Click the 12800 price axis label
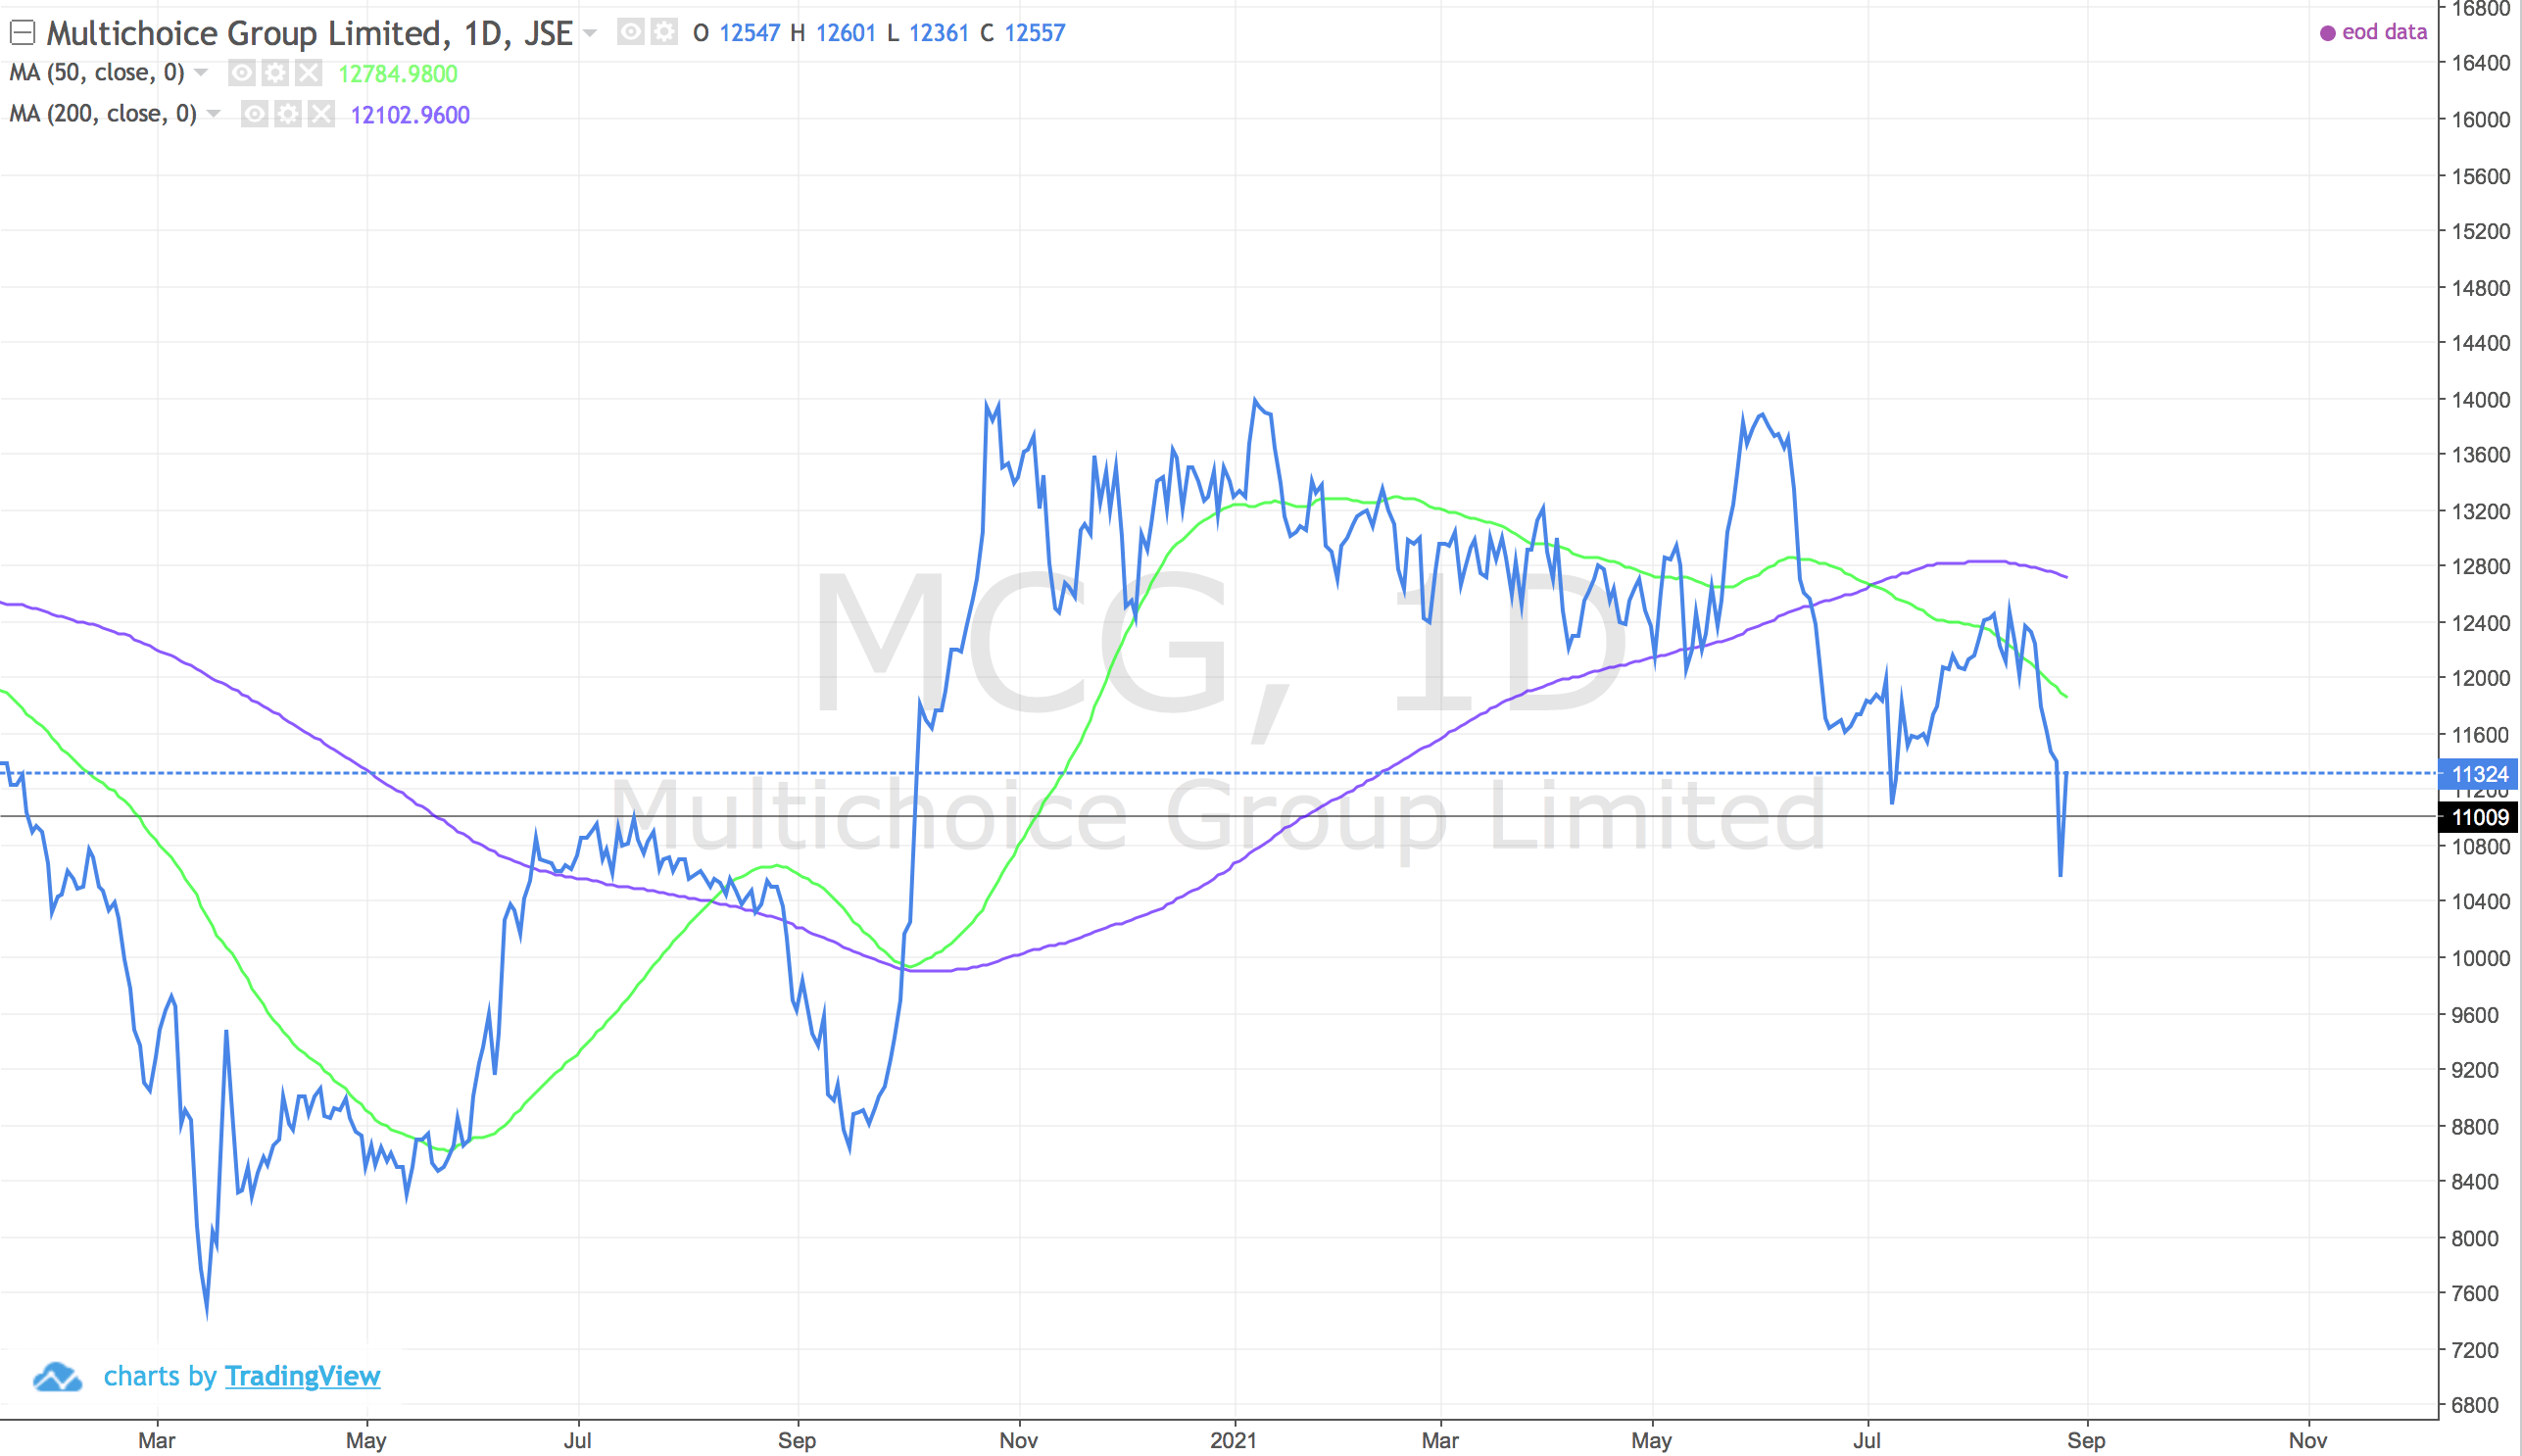This screenshot has height=1456, width=2522. 2480,566
